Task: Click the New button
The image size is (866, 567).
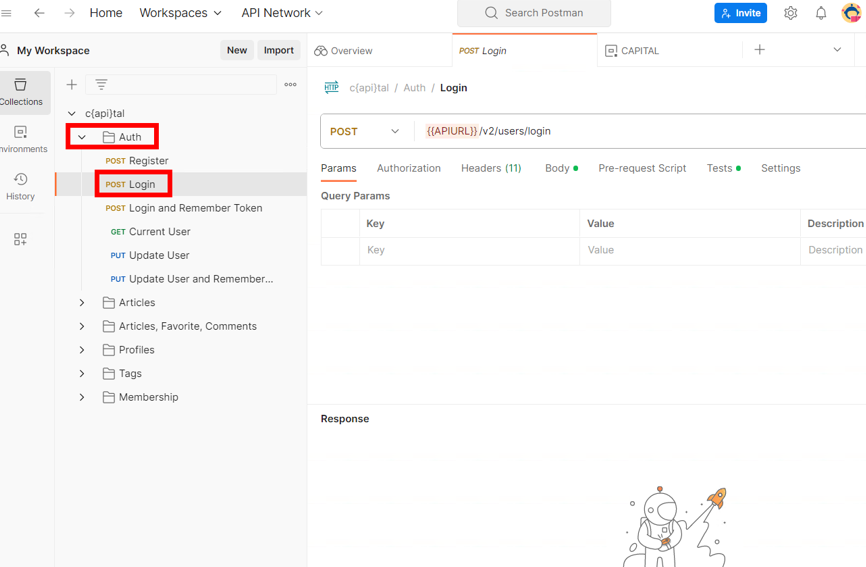Action: (x=237, y=50)
